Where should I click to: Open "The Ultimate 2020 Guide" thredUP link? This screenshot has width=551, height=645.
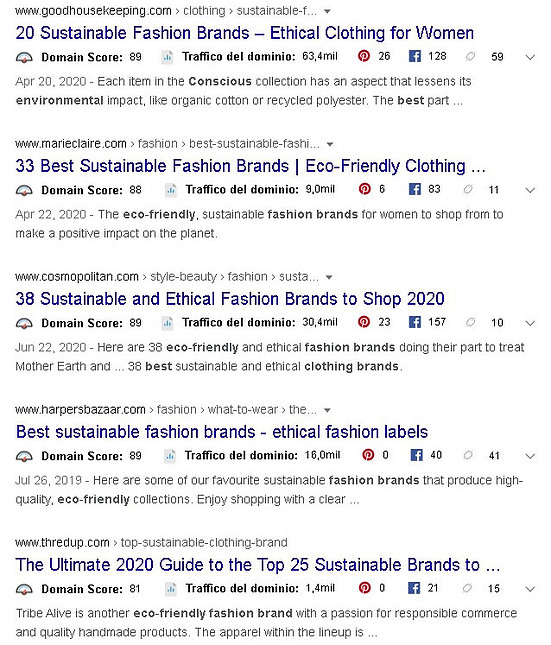(x=258, y=565)
